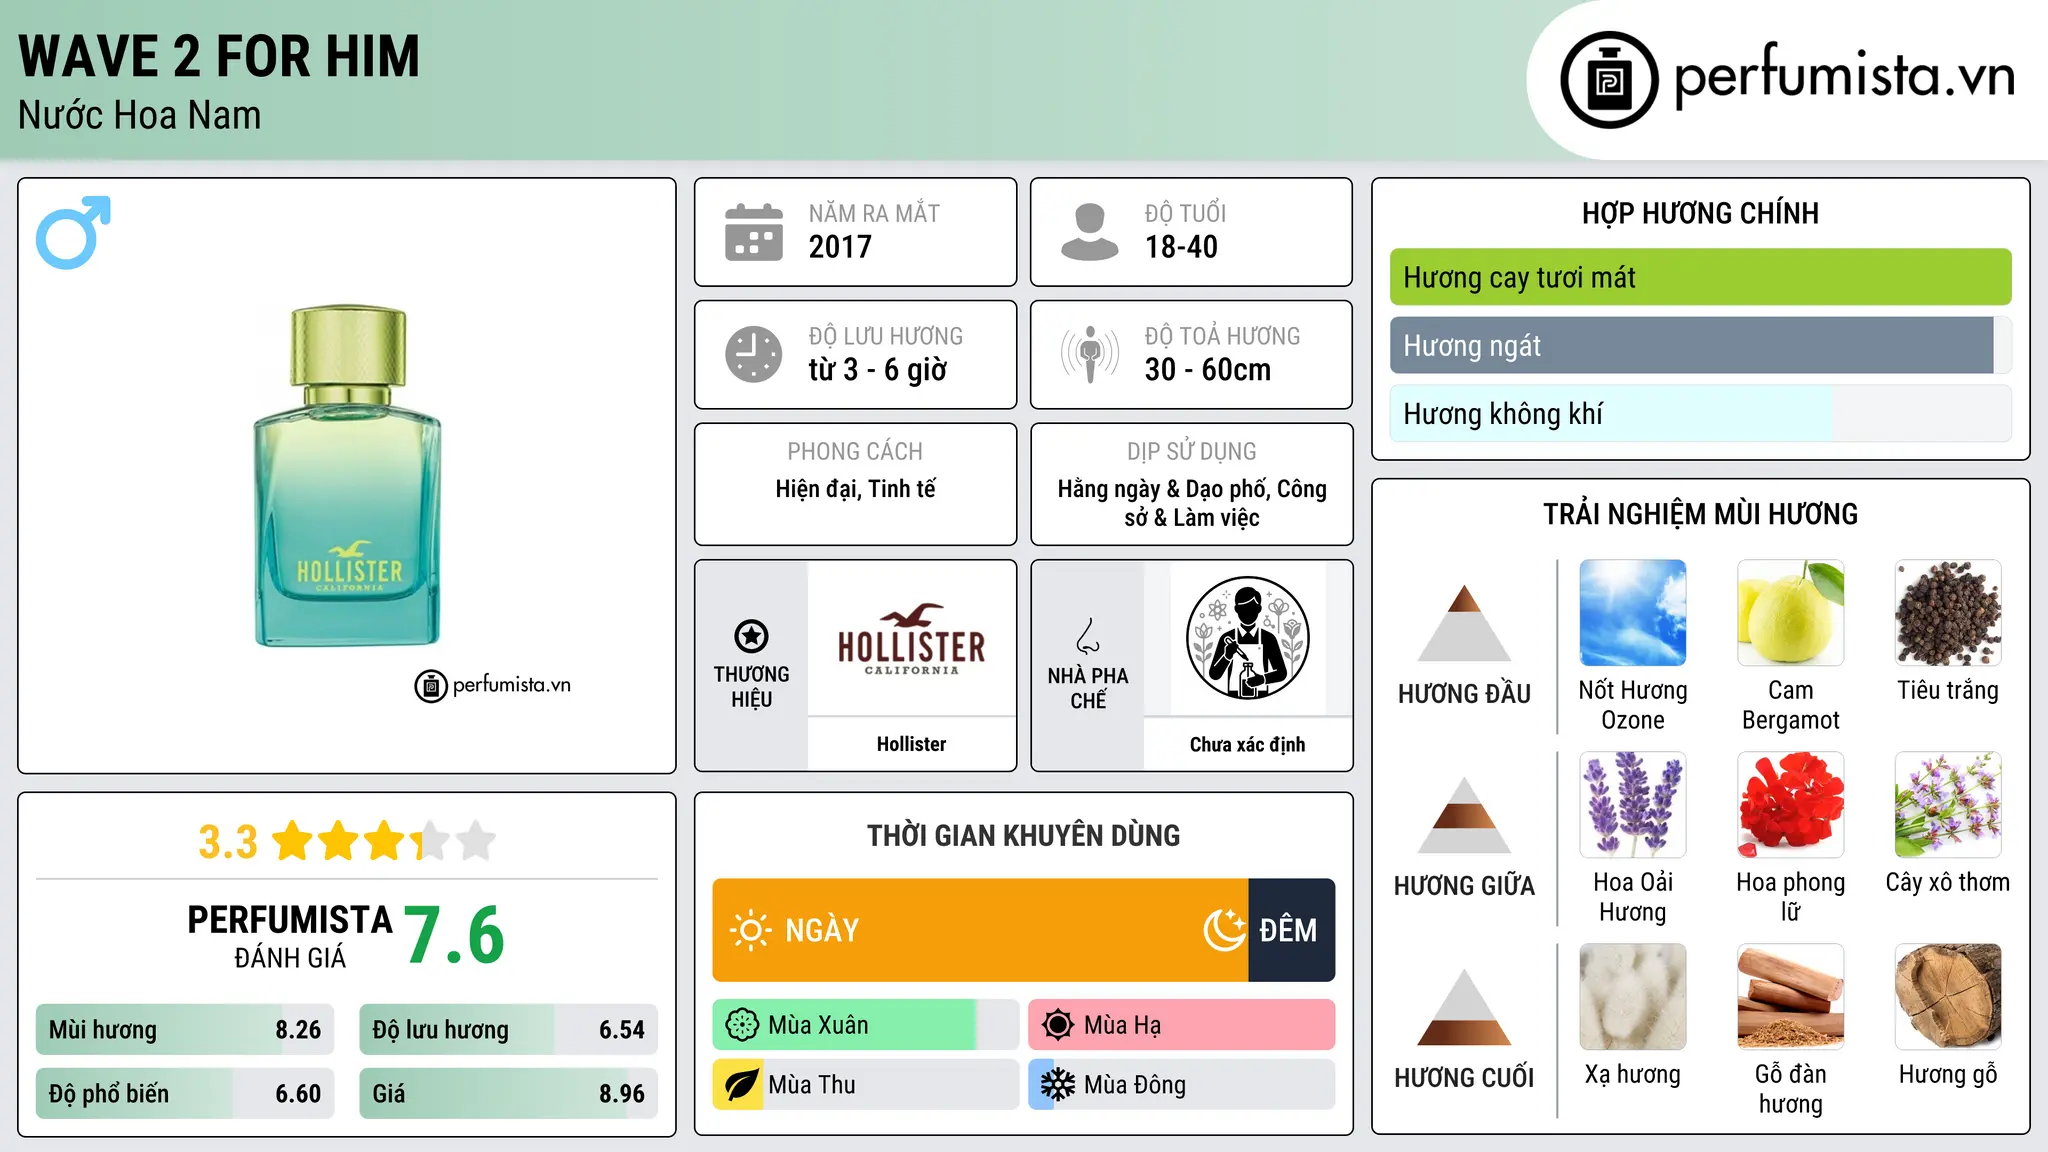
Task: Click the sun icon for Mùa Hạ
Action: point(1057,1025)
